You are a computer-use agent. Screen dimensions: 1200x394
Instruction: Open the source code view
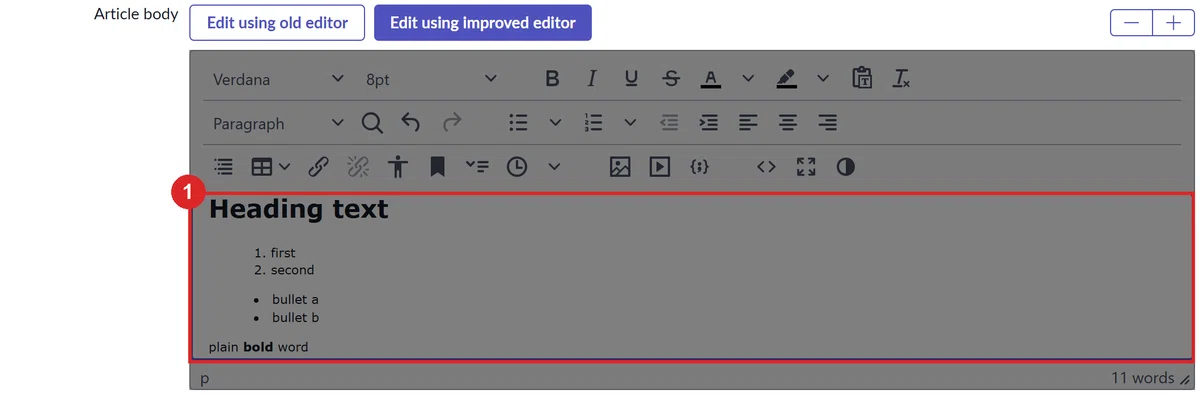tap(766, 167)
